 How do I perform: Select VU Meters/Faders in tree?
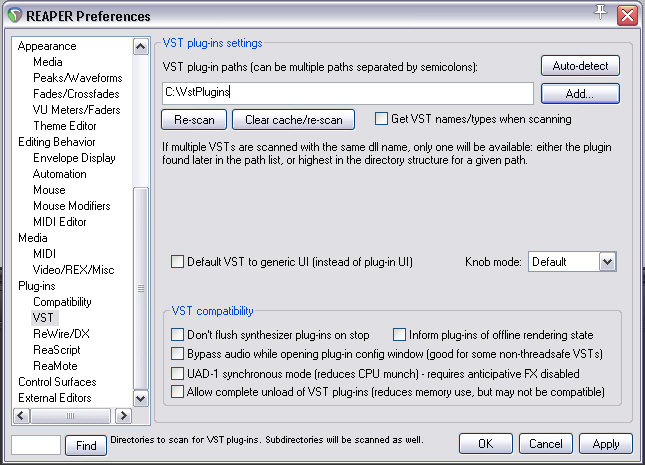click(x=77, y=110)
